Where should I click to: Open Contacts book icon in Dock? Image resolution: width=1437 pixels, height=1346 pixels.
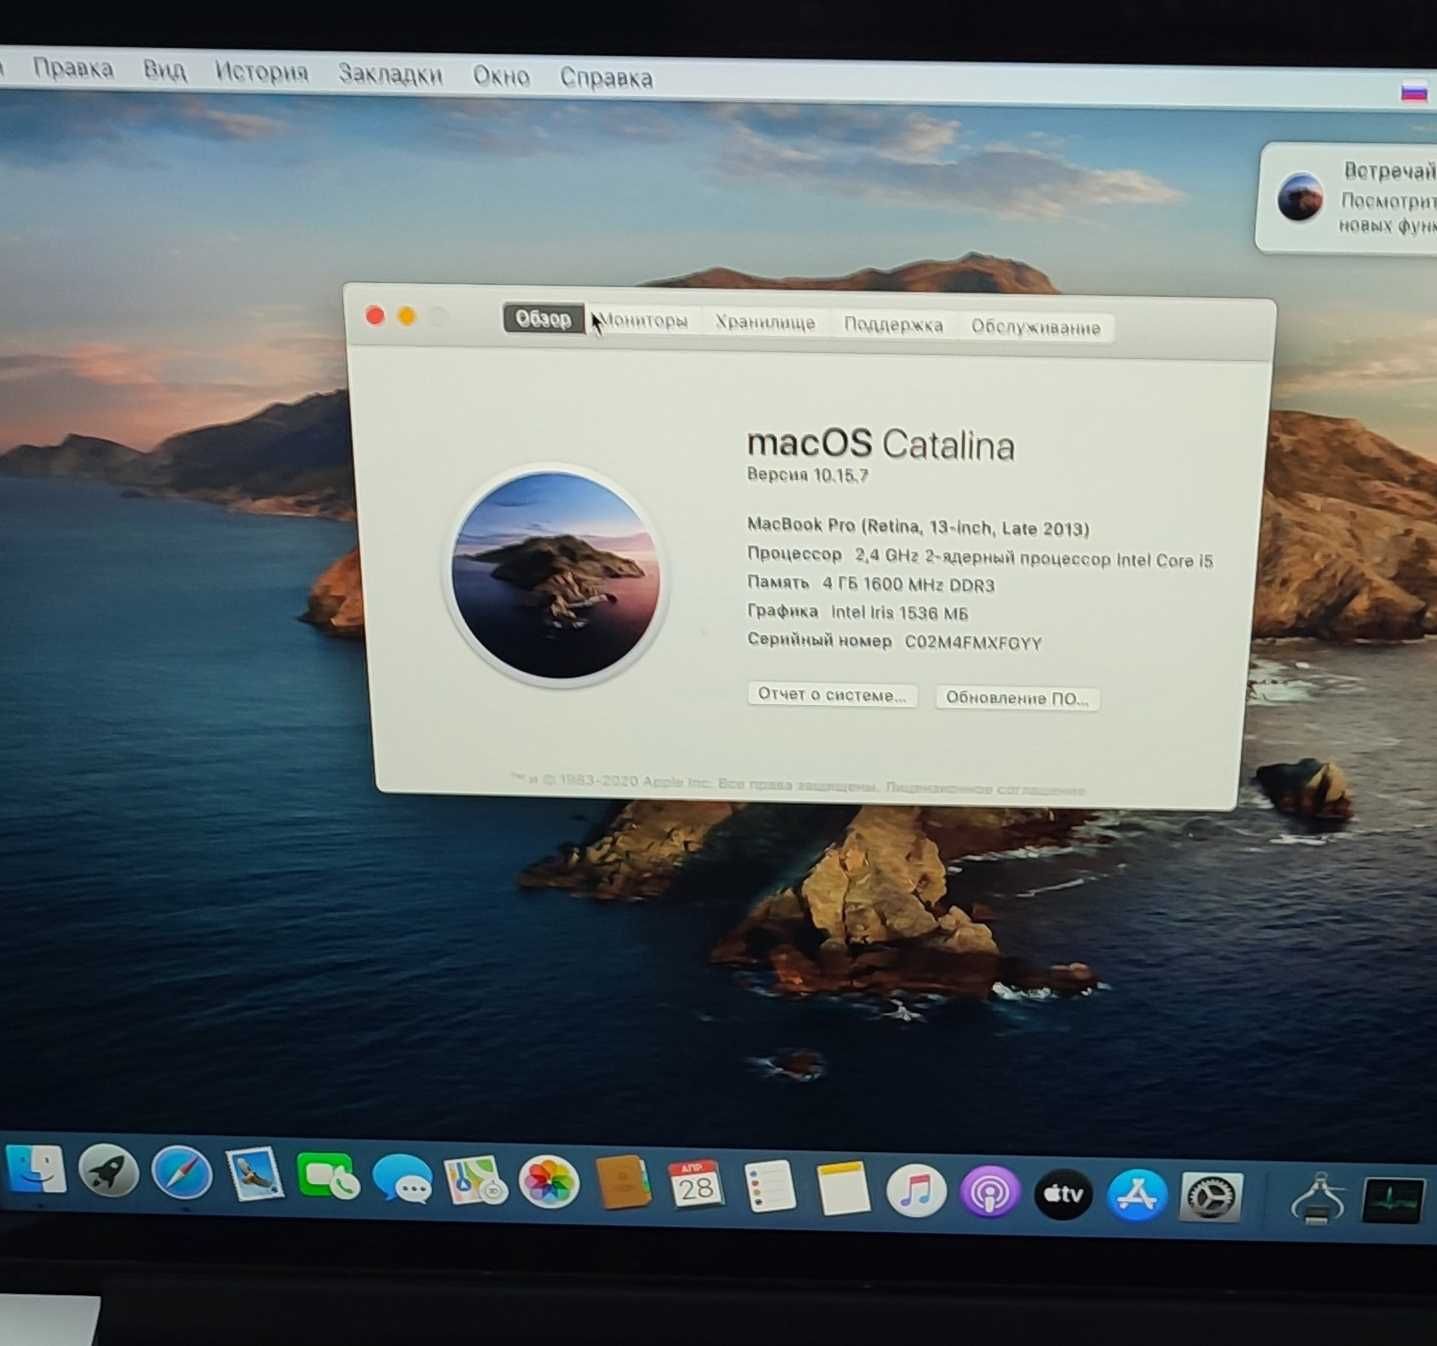pos(622,1185)
